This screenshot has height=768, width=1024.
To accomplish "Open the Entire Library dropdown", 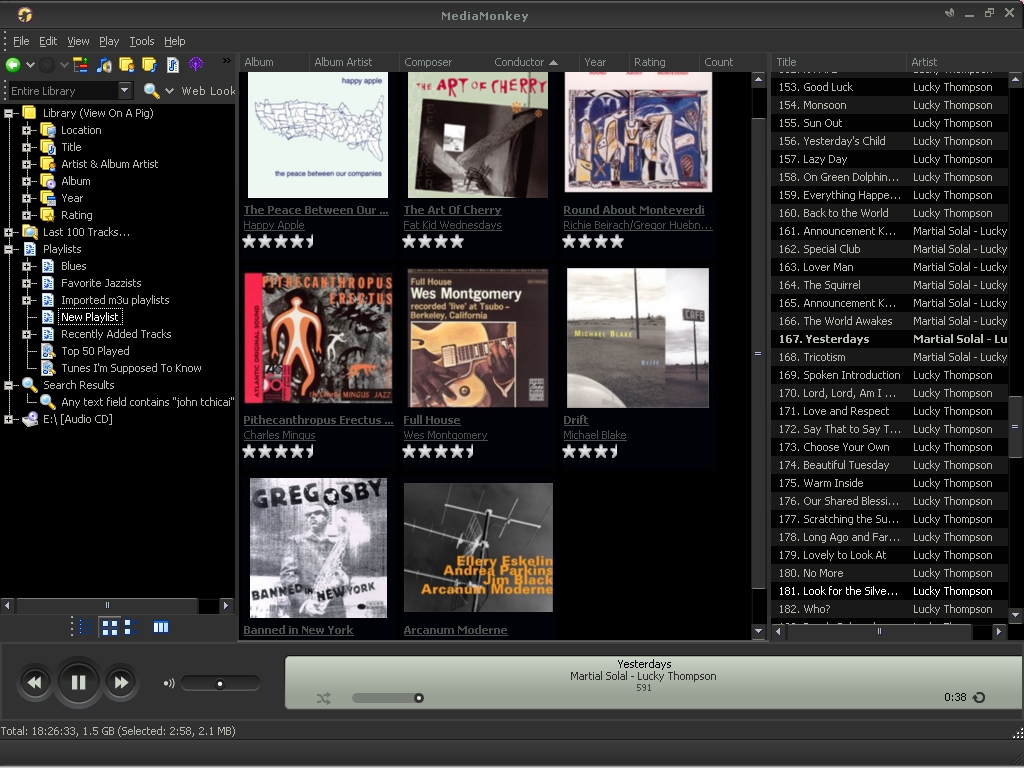I will coord(125,90).
